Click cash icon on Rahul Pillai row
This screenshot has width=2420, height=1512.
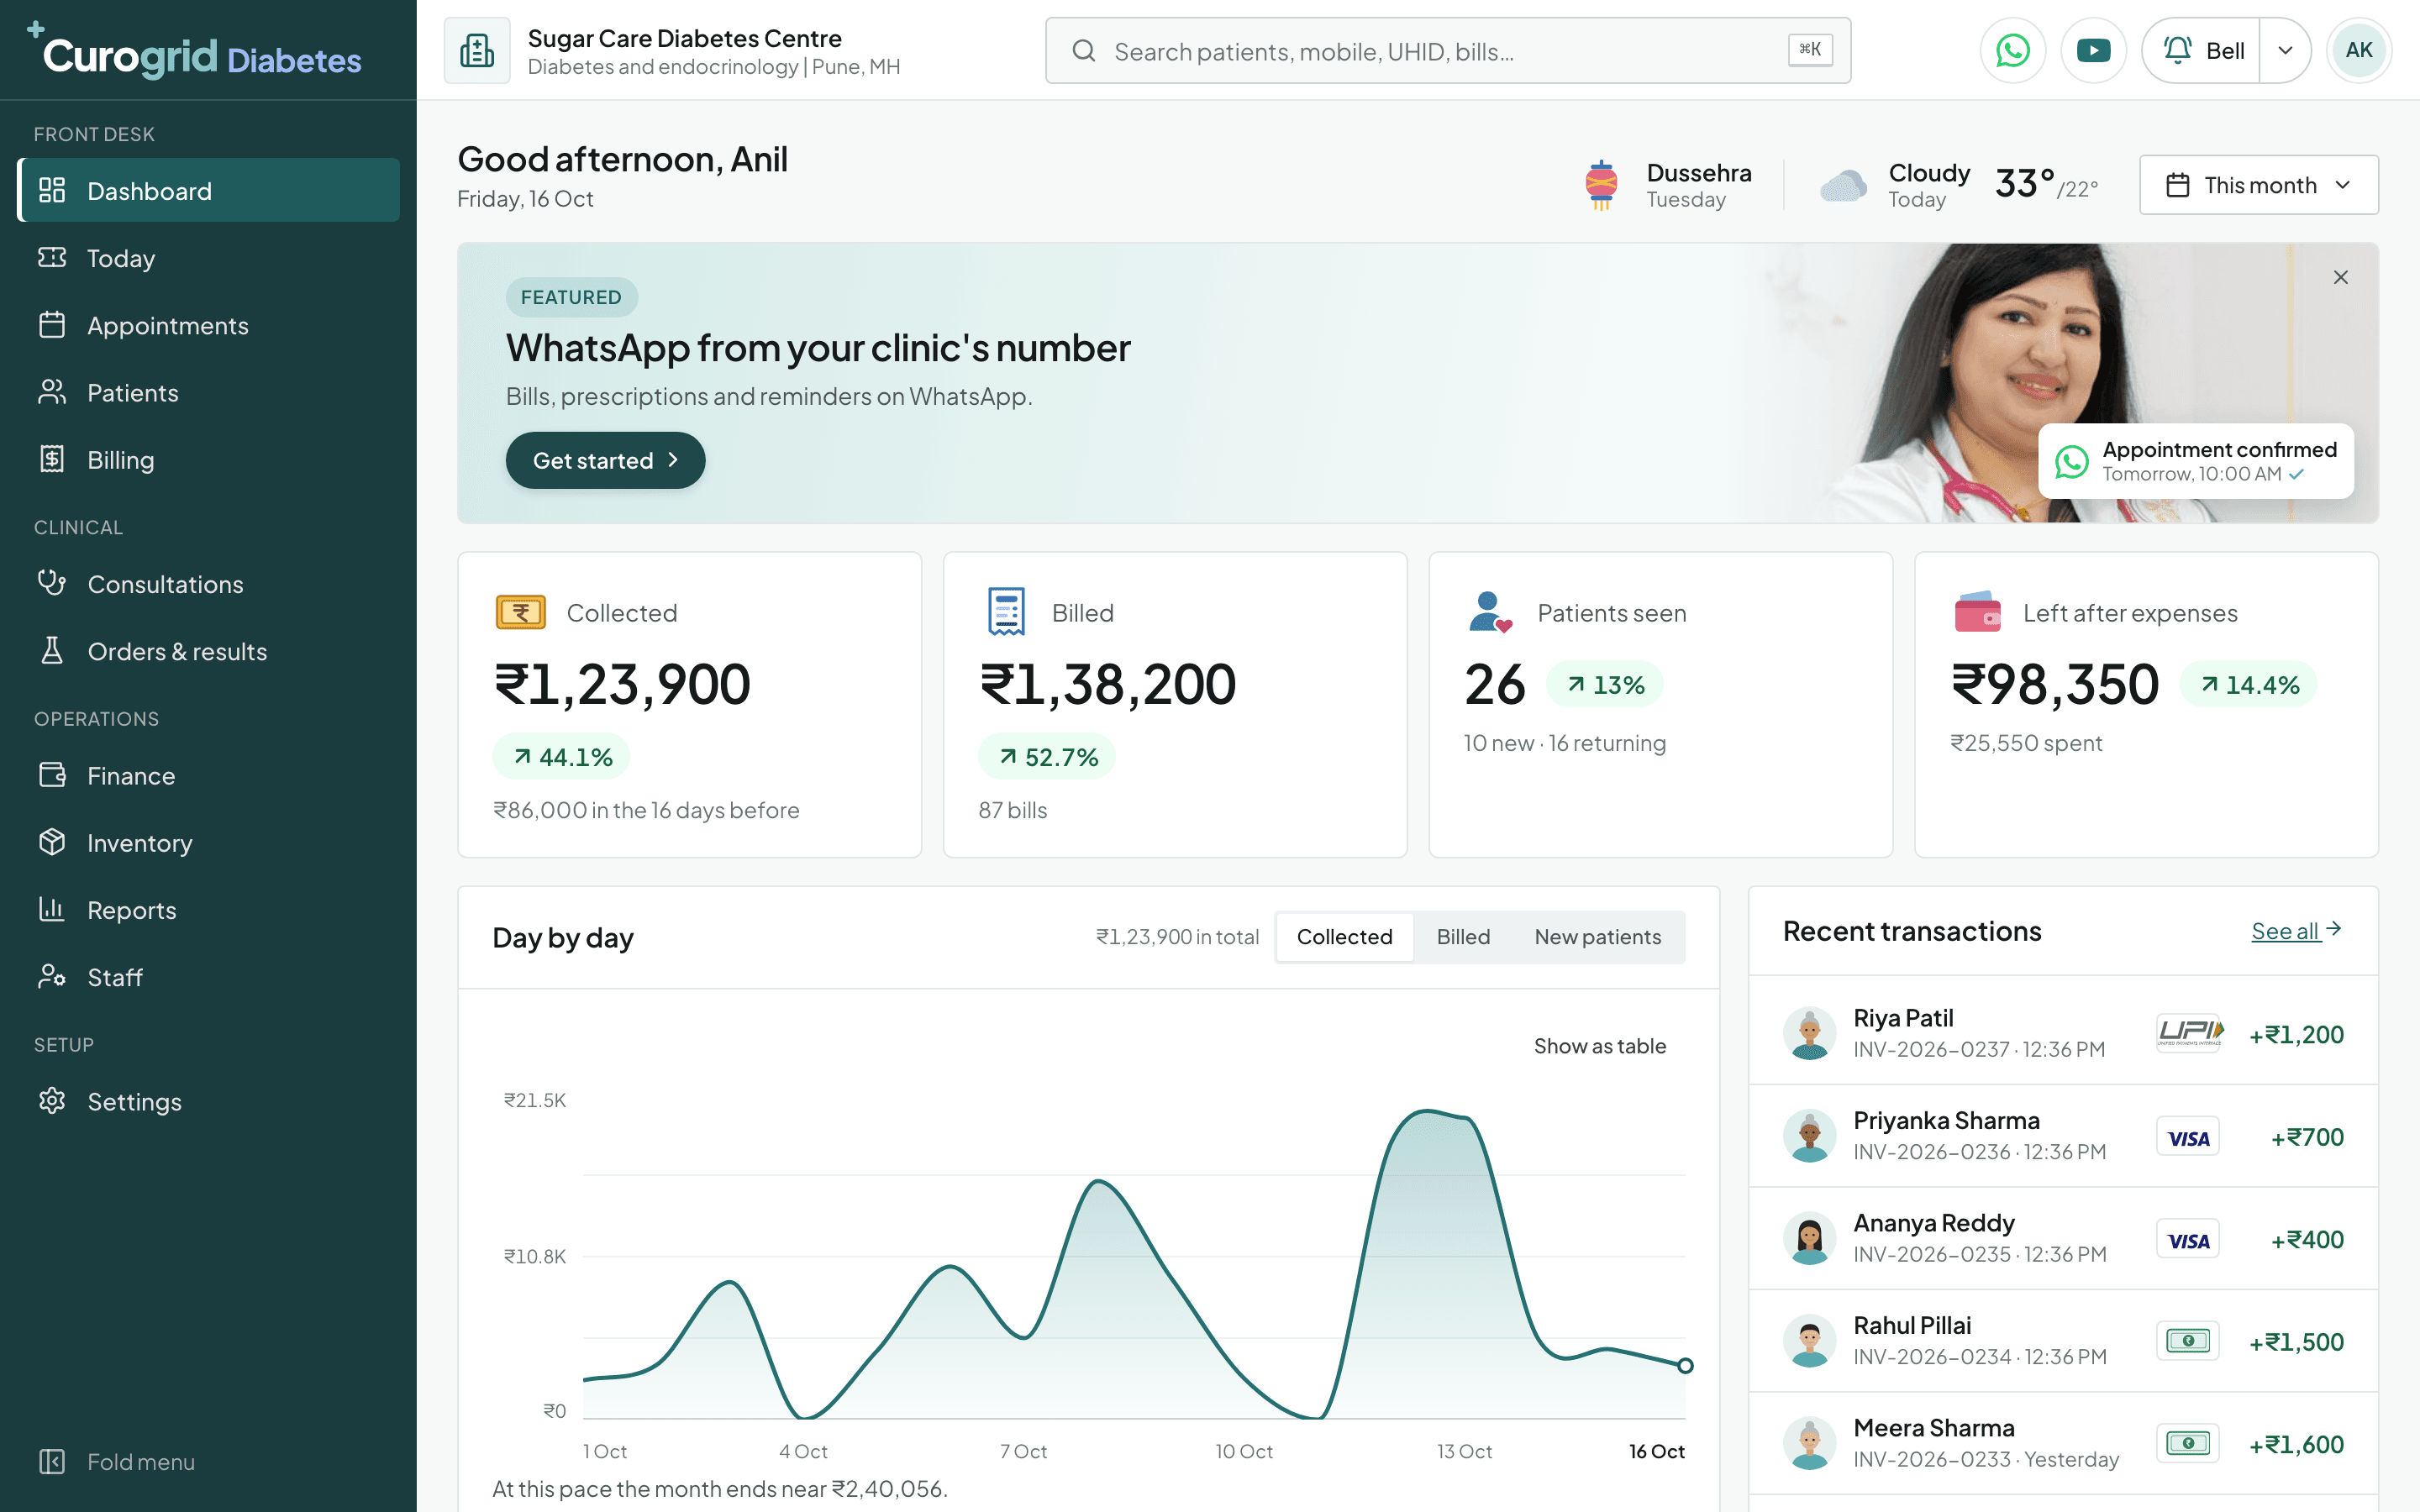2187,1341
